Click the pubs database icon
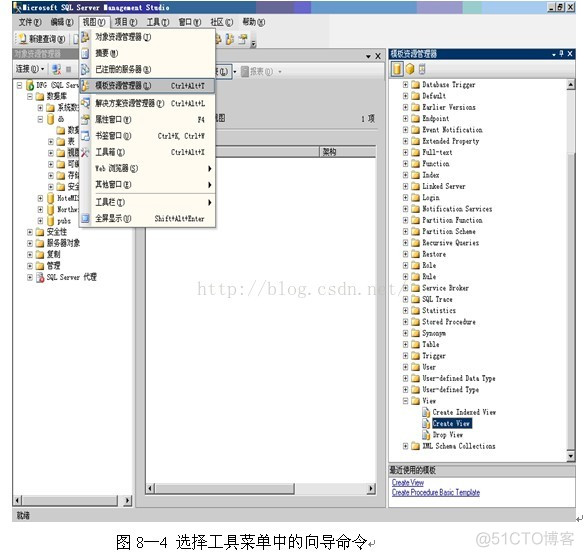Image resolution: width=584 pixels, height=557 pixels. tap(50, 220)
